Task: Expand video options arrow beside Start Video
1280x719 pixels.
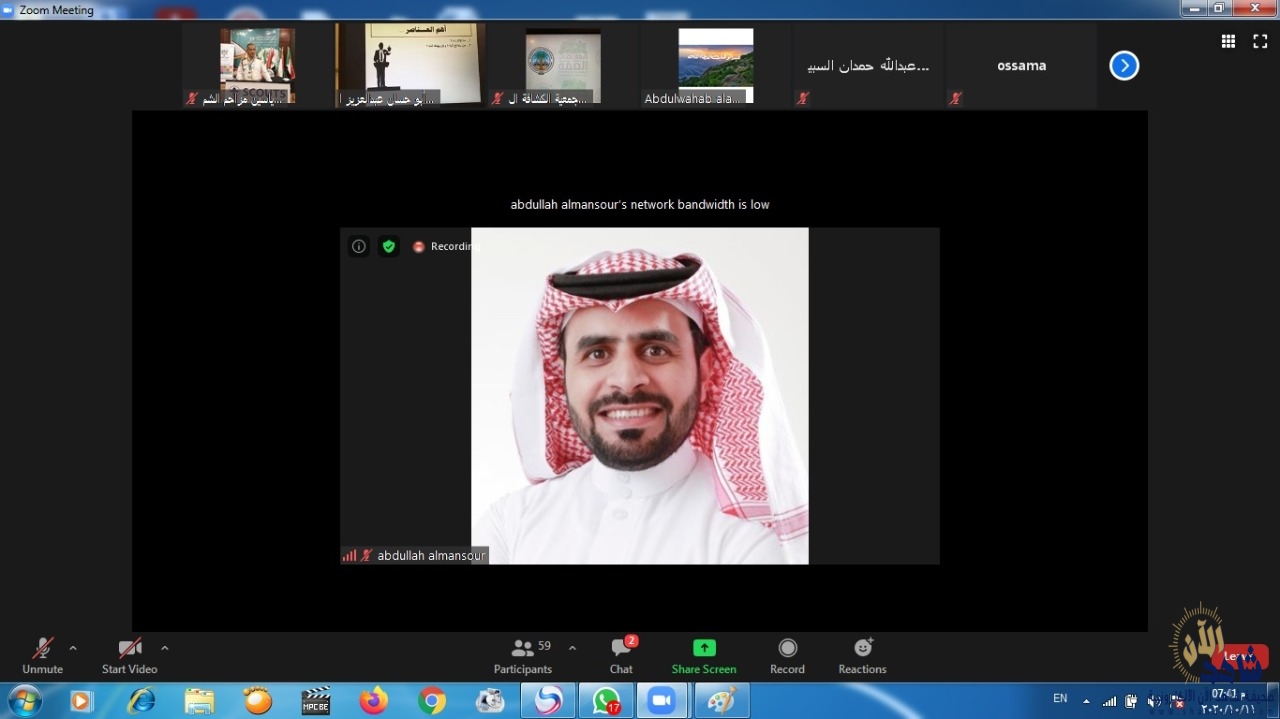Action: (165, 648)
